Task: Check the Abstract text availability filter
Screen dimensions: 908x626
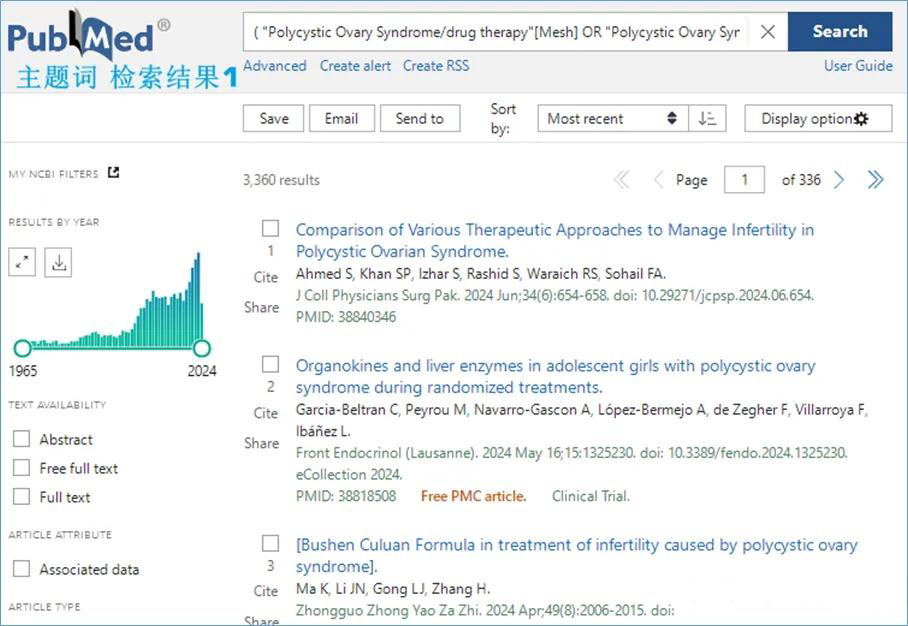Action: coord(21,439)
